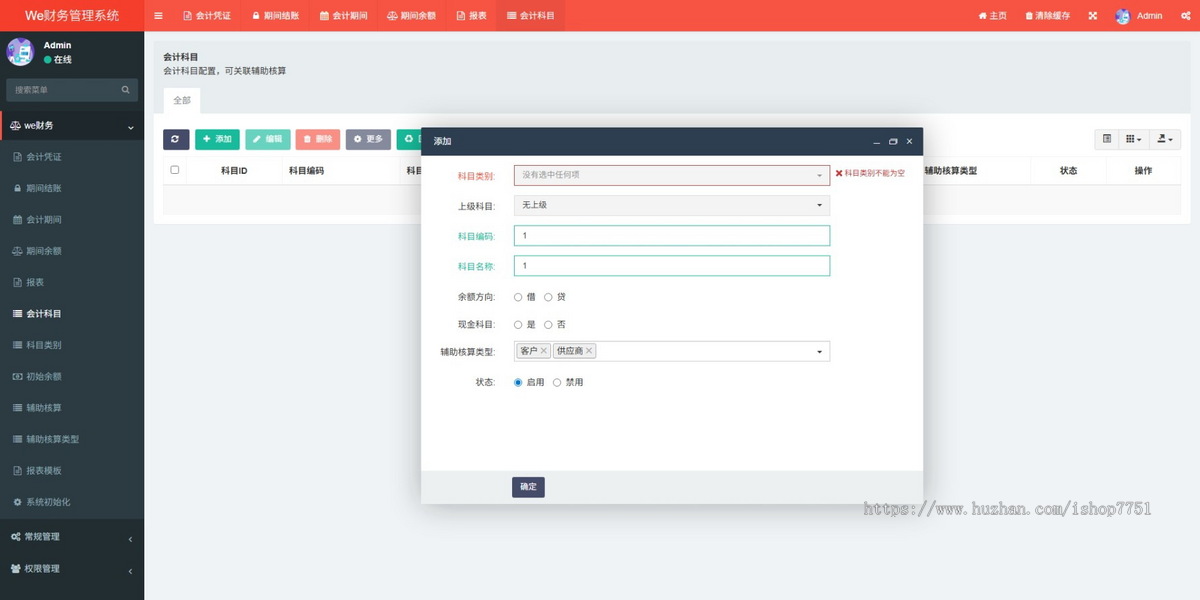The width and height of the screenshot is (1200, 600).
Task: Maximize the 添加 dialog
Action: pos(893,142)
